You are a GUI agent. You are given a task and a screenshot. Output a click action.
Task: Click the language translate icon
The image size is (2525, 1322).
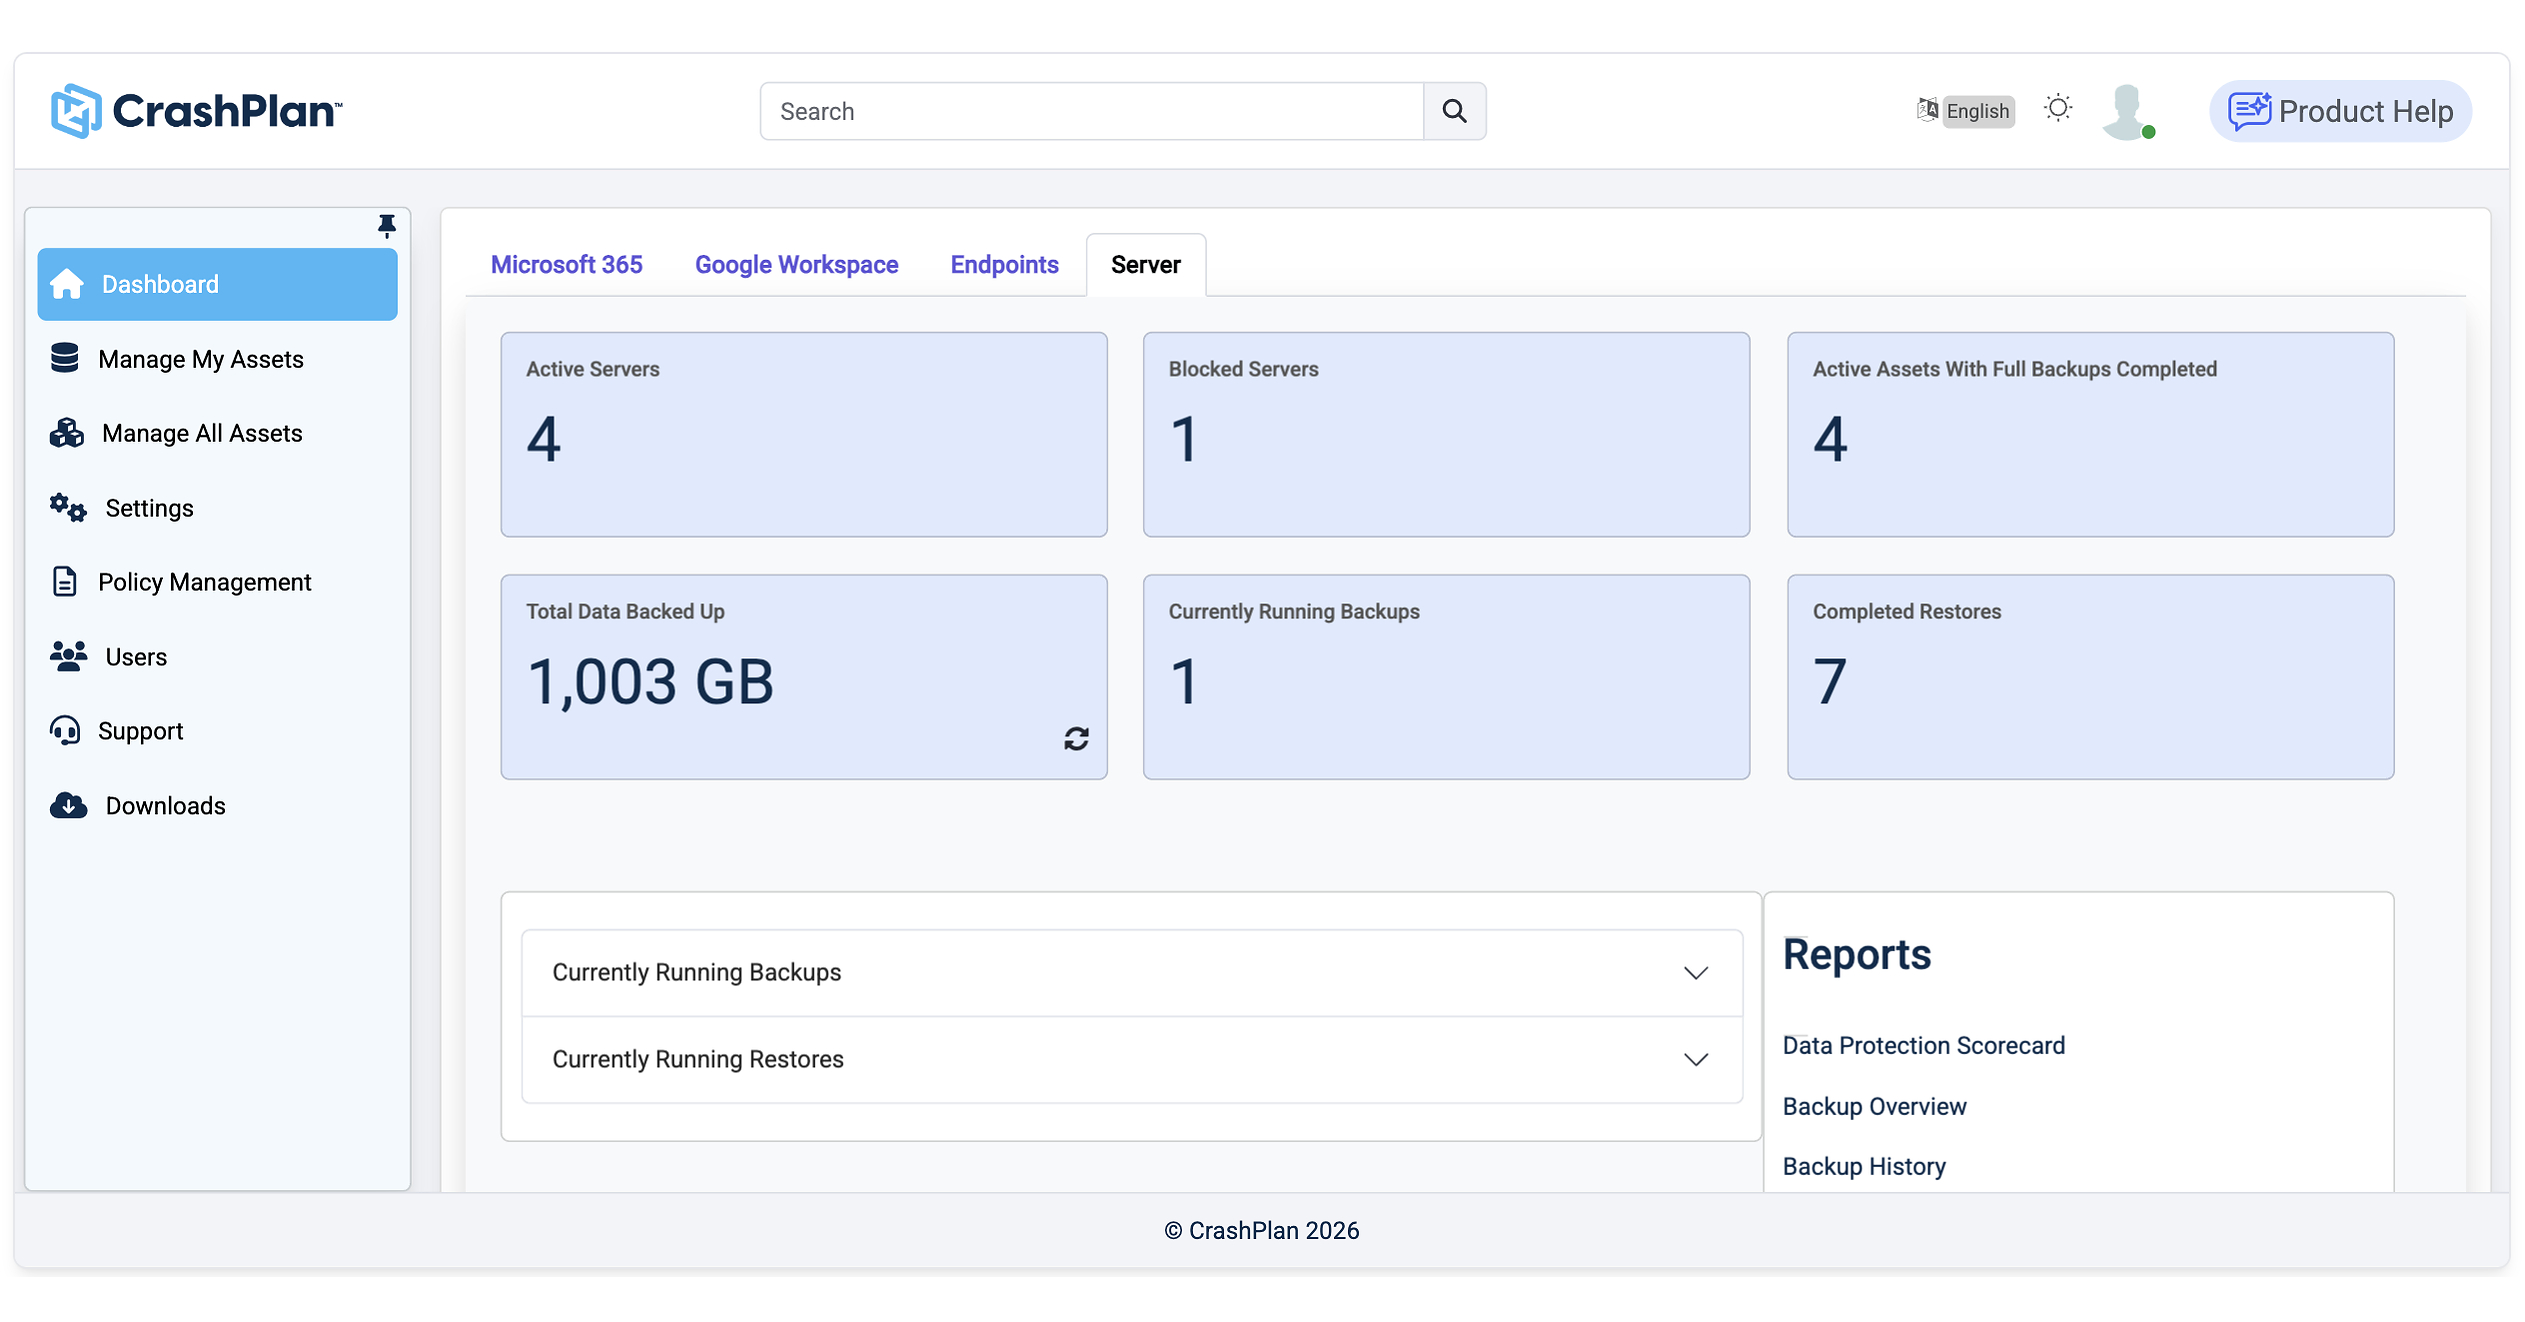pyautogui.click(x=1927, y=110)
